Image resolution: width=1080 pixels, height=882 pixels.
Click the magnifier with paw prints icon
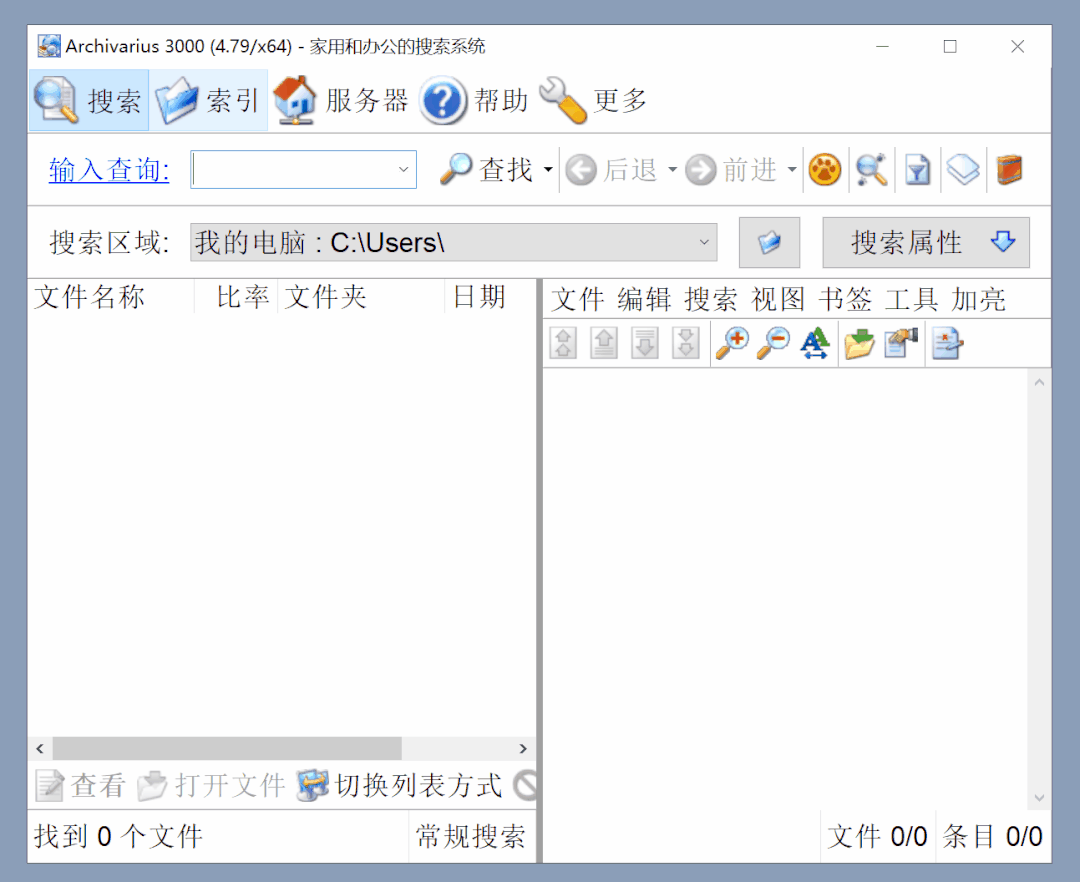[x=871, y=169]
